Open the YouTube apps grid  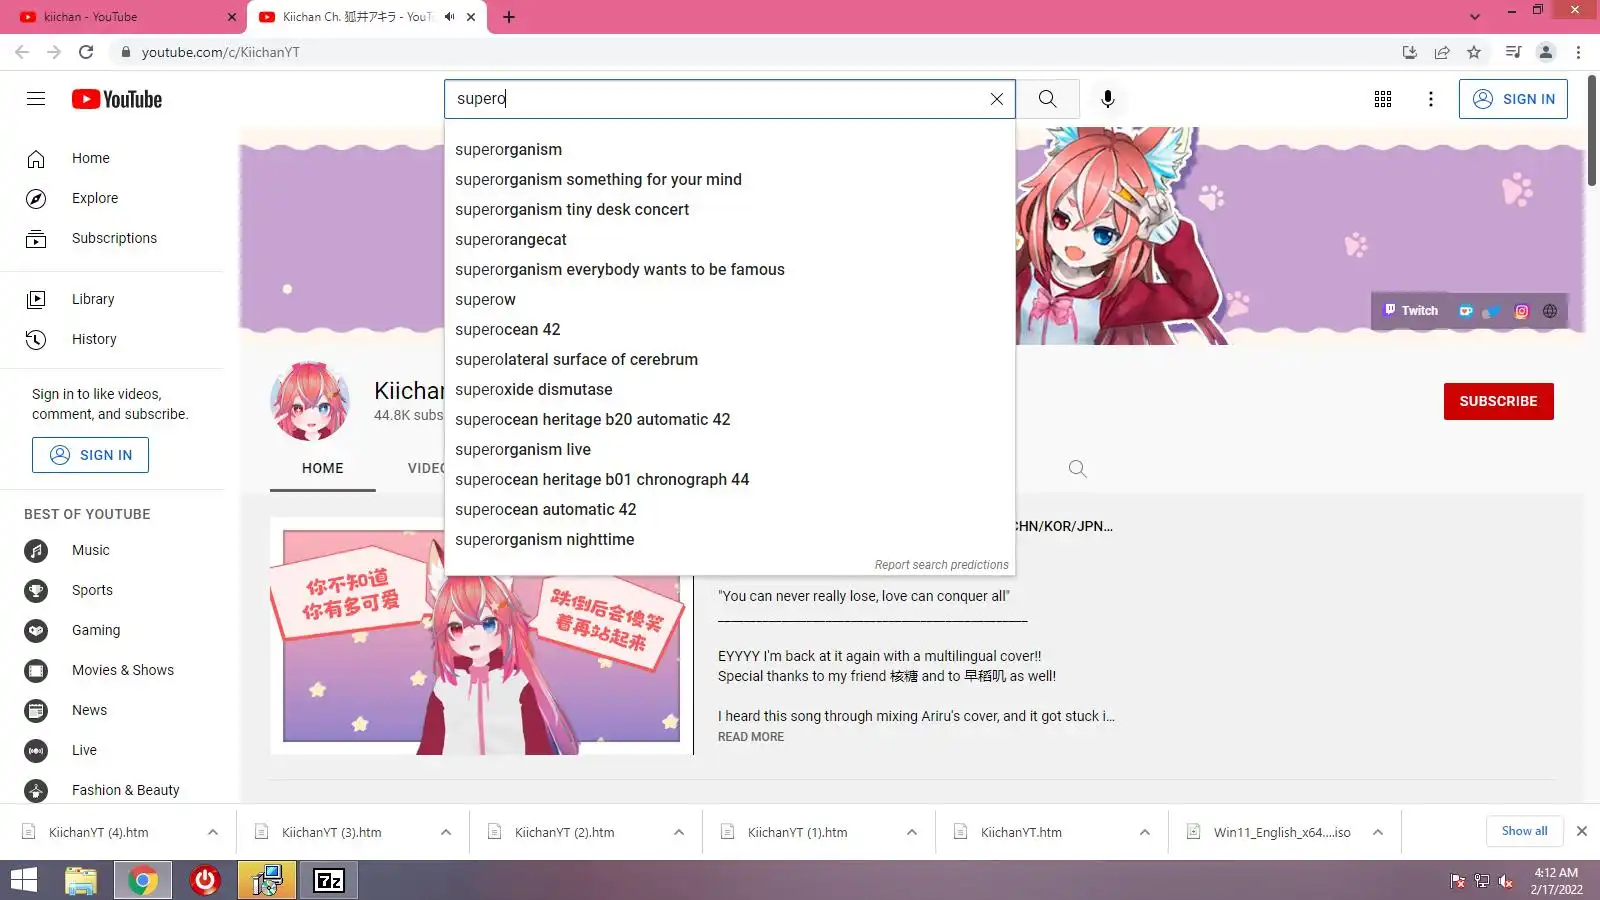click(x=1383, y=99)
